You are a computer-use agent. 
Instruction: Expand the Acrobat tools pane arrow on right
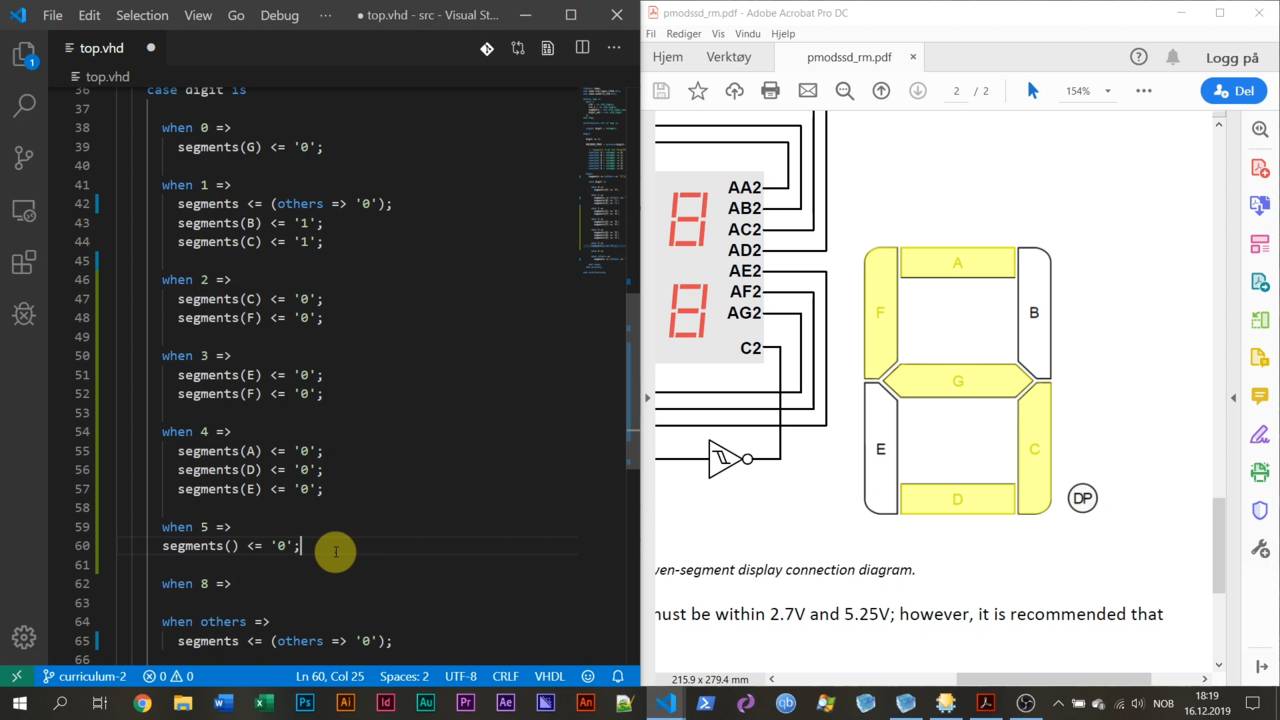tap(1233, 397)
